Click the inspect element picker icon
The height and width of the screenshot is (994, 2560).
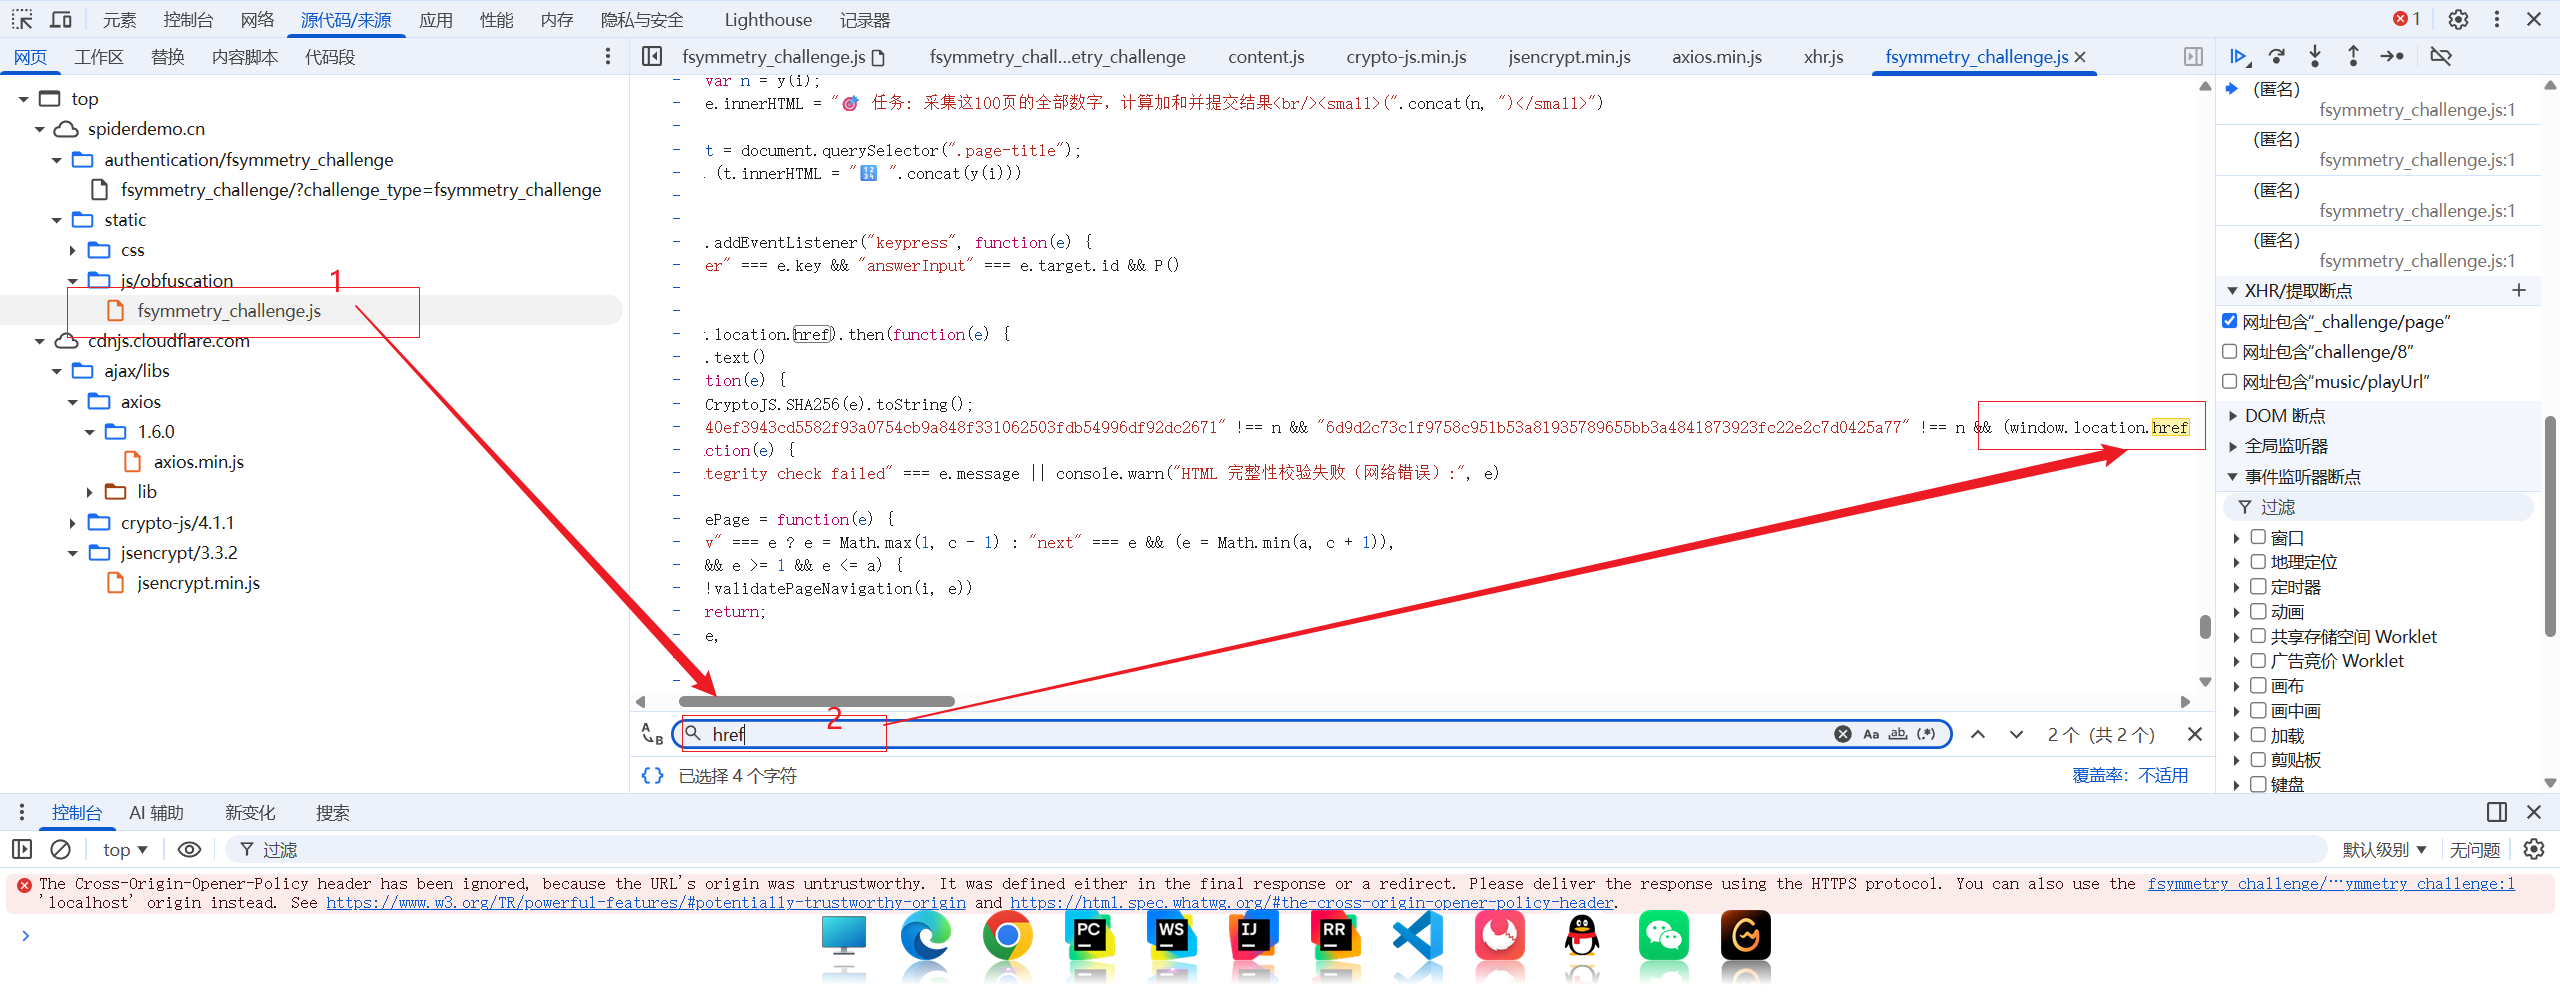22,19
